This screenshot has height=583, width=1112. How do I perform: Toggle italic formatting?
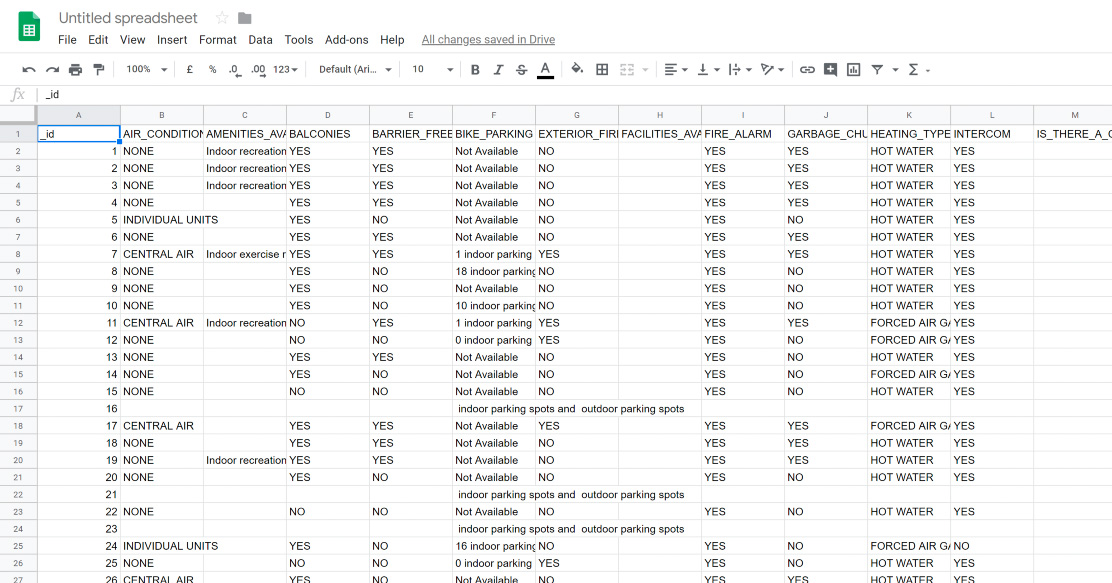[x=498, y=70]
